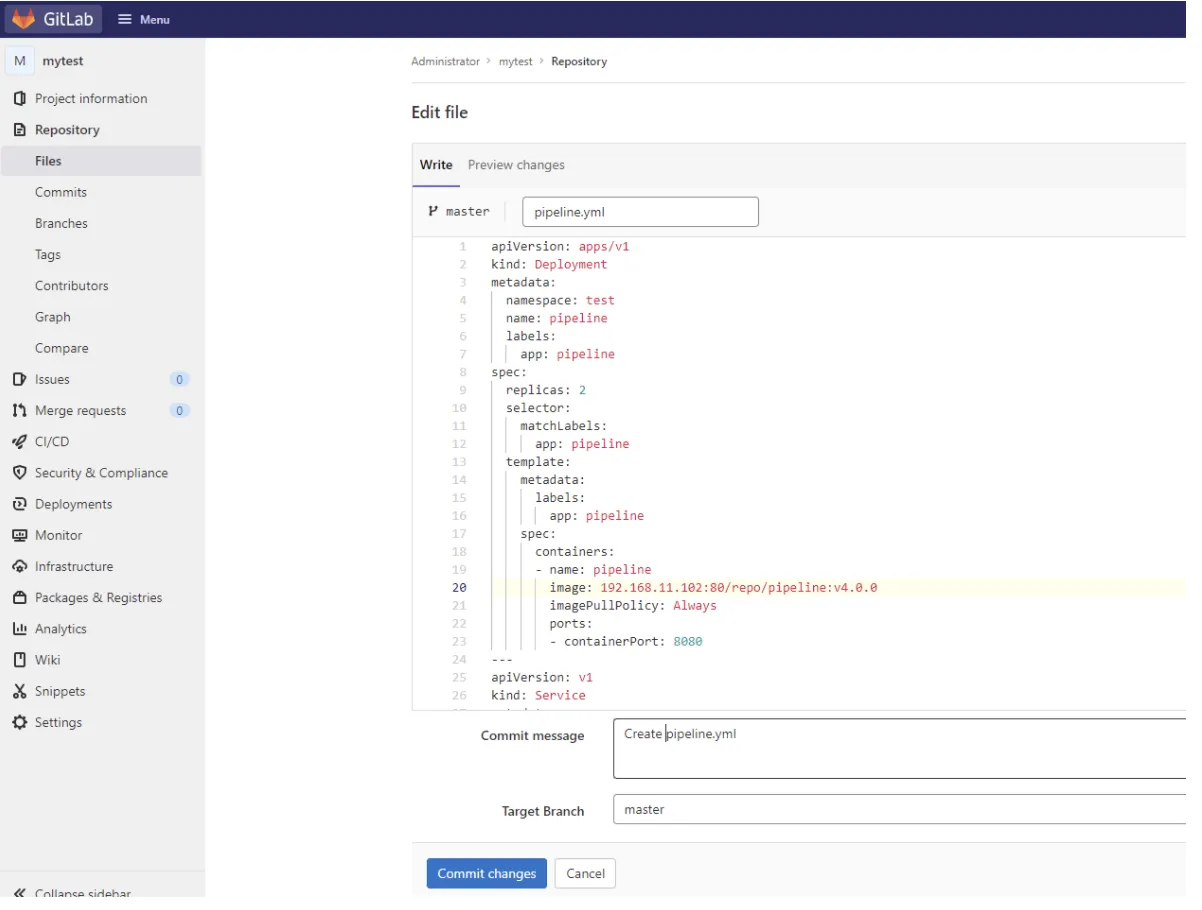Click the GitLab fox logo
The width and height of the screenshot is (1202, 910).
pos(24,19)
